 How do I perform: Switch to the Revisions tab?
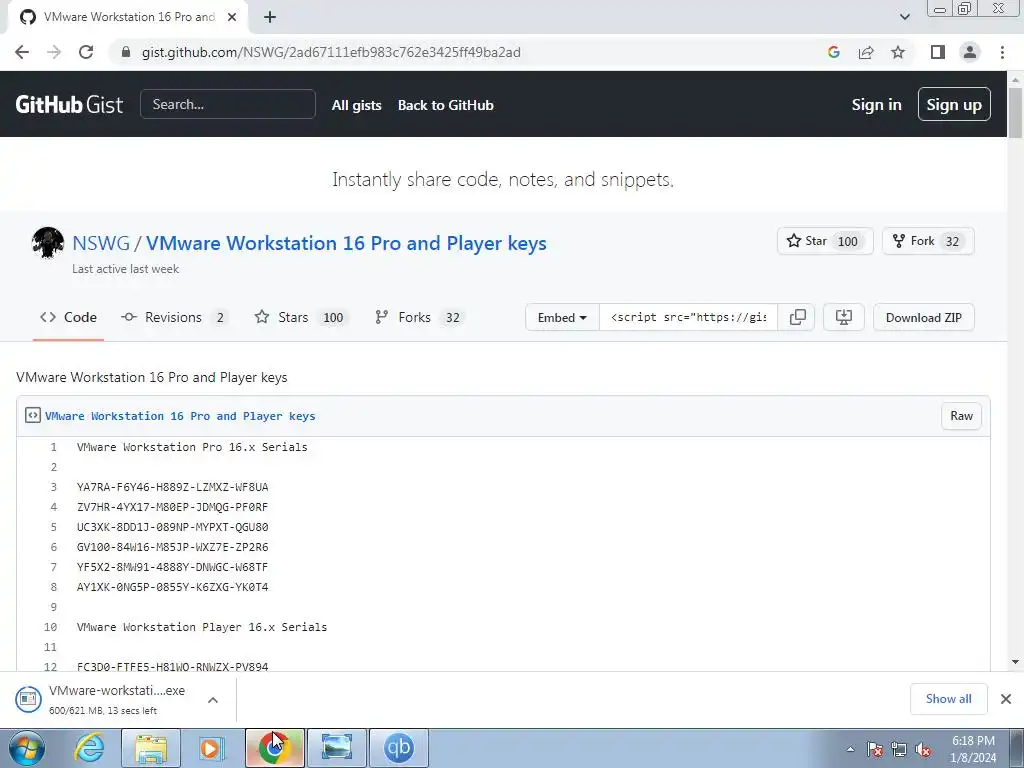click(x=174, y=317)
